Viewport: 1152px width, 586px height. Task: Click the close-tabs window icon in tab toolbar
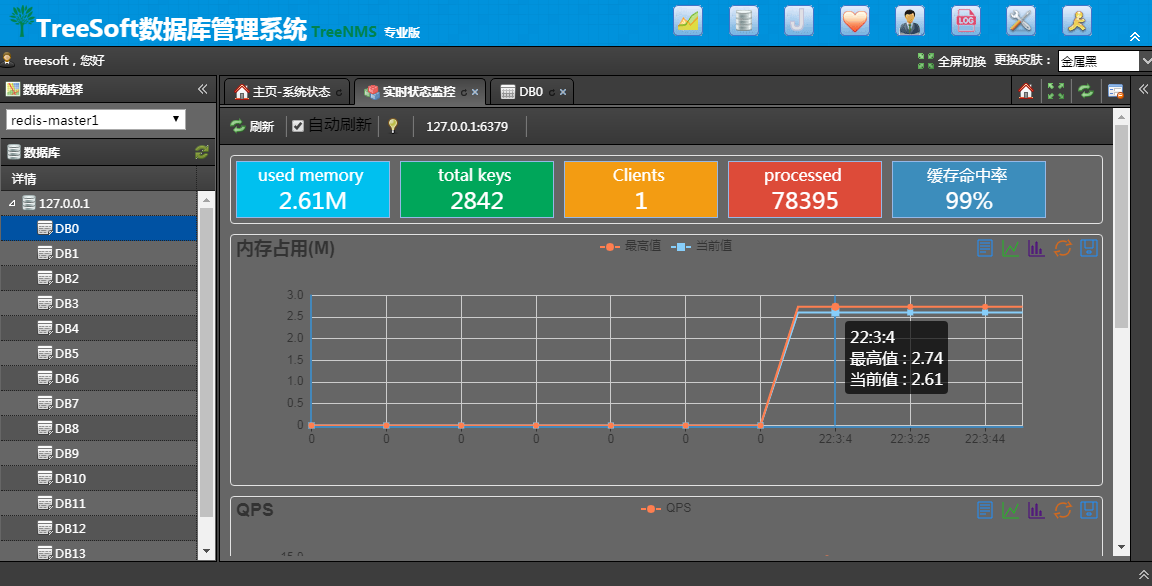(1115, 91)
